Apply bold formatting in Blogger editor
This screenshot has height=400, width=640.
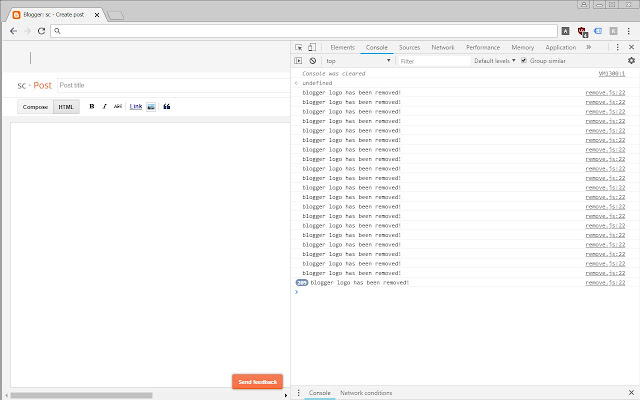(92, 107)
